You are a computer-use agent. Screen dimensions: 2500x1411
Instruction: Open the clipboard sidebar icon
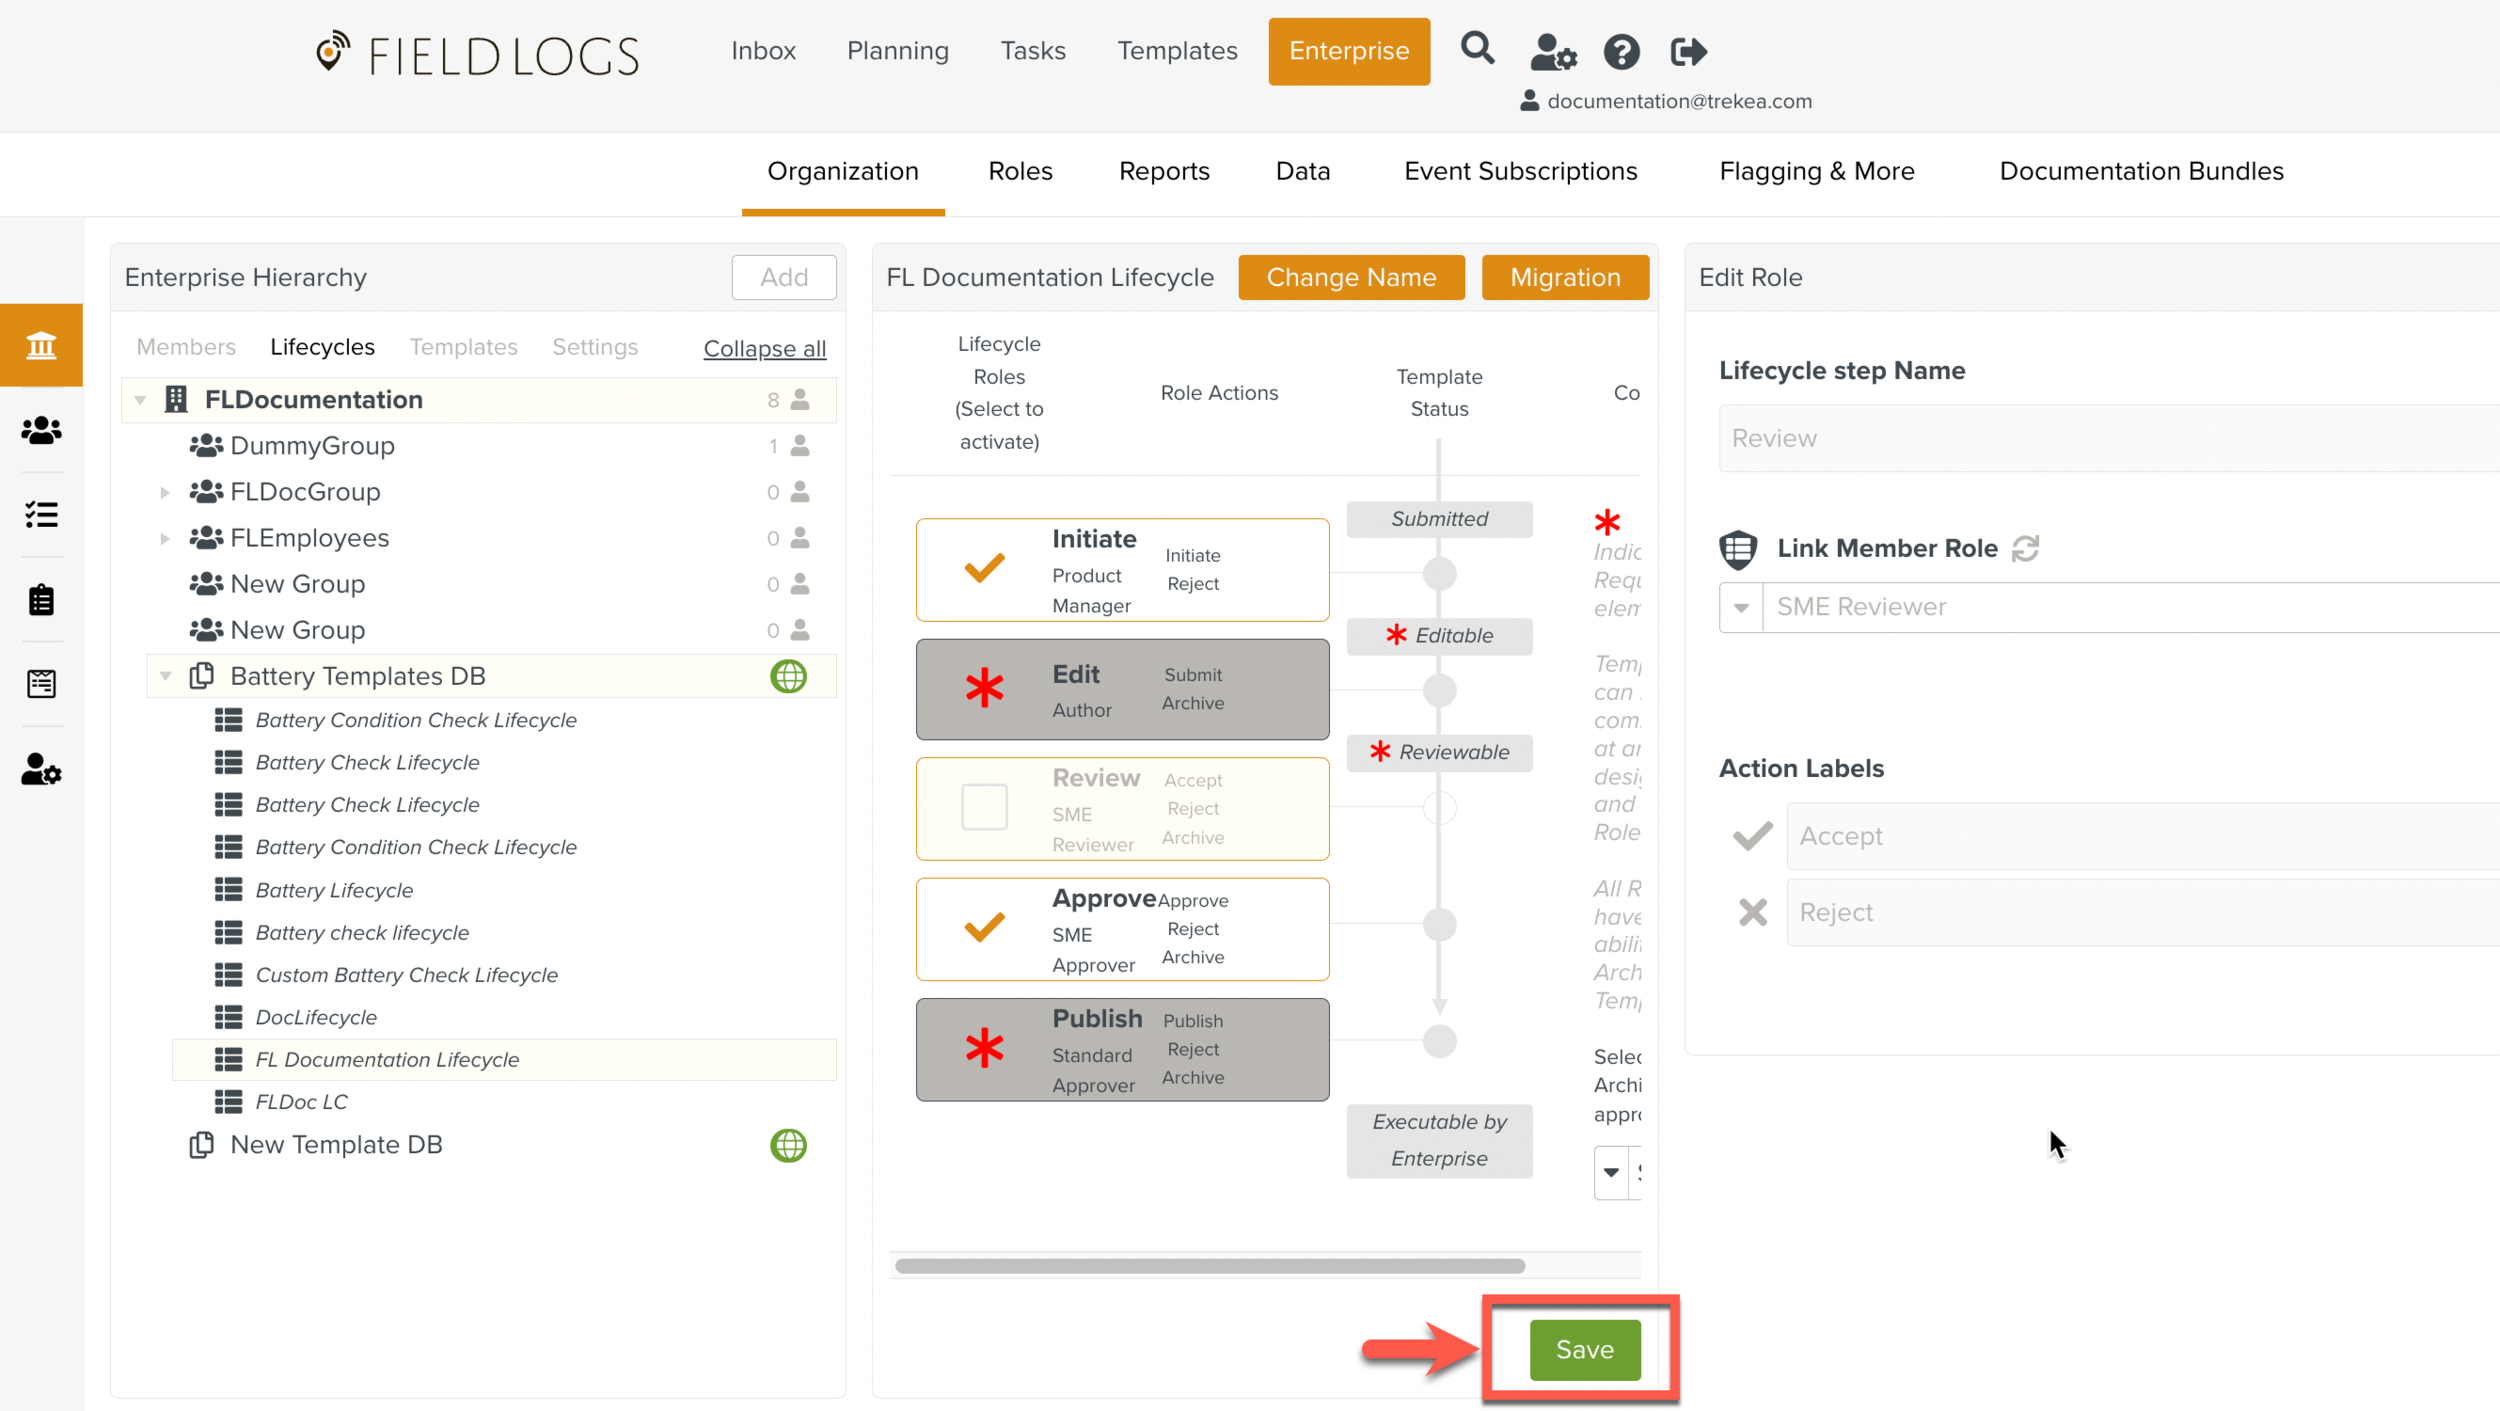[x=41, y=600]
